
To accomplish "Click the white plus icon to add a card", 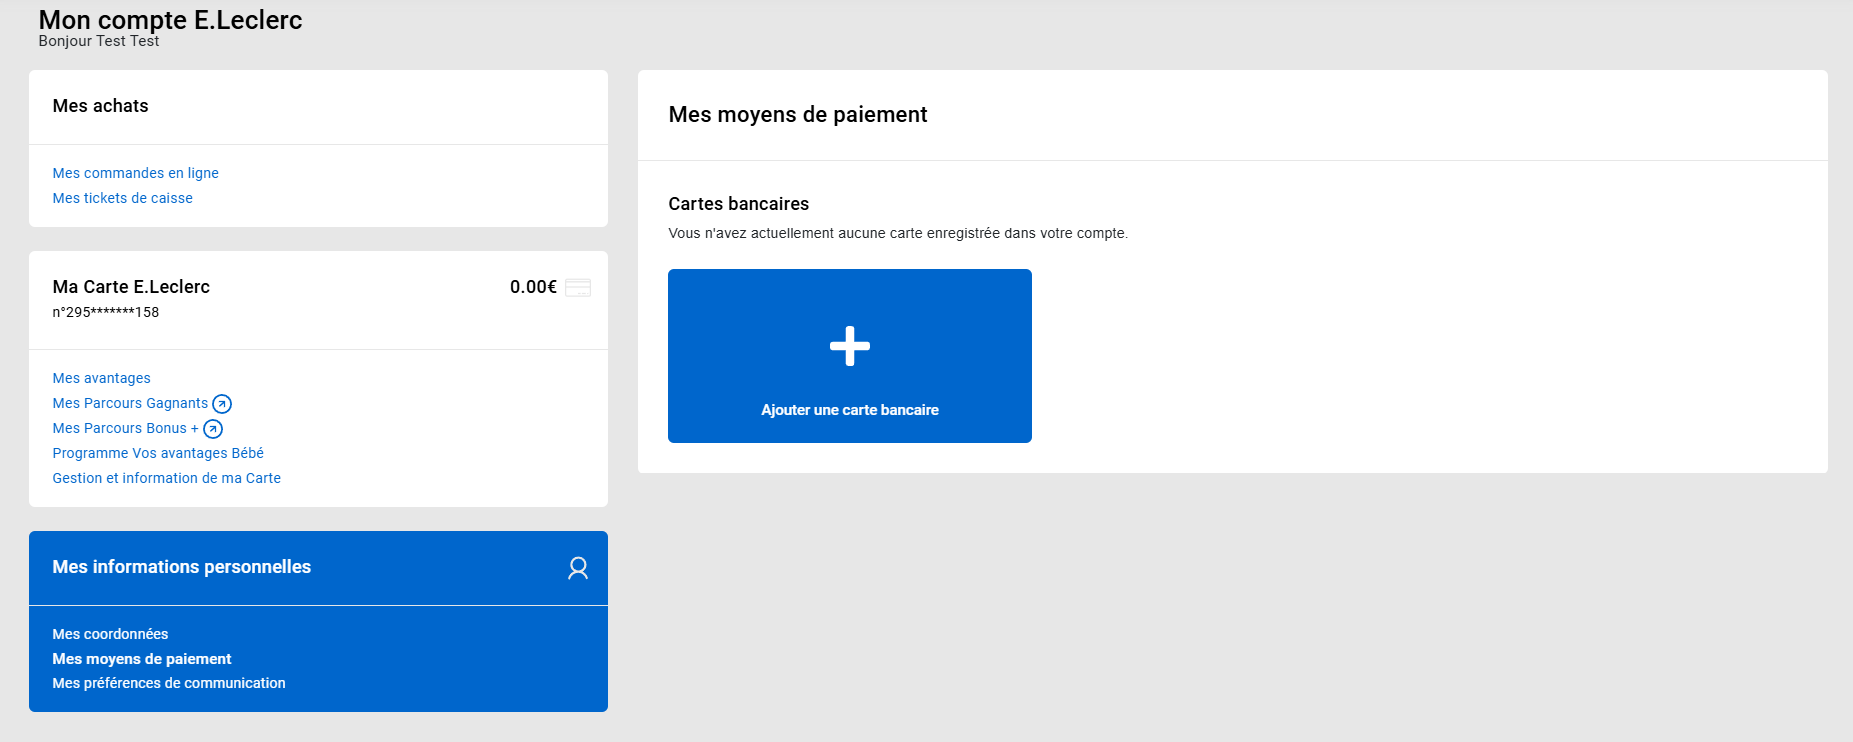I will (x=850, y=346).
